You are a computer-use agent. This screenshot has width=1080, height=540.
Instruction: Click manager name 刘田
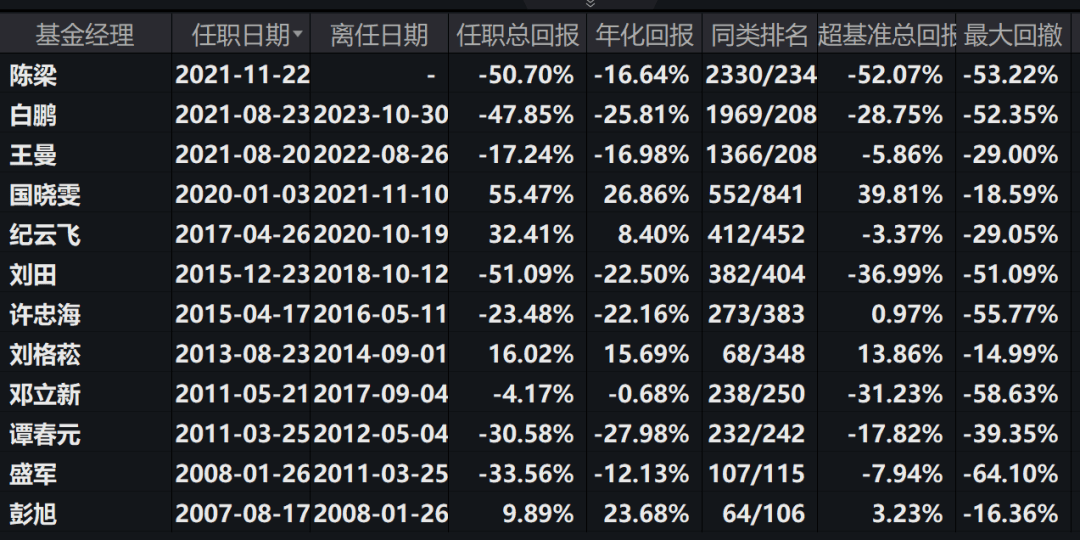click(32, 275)
